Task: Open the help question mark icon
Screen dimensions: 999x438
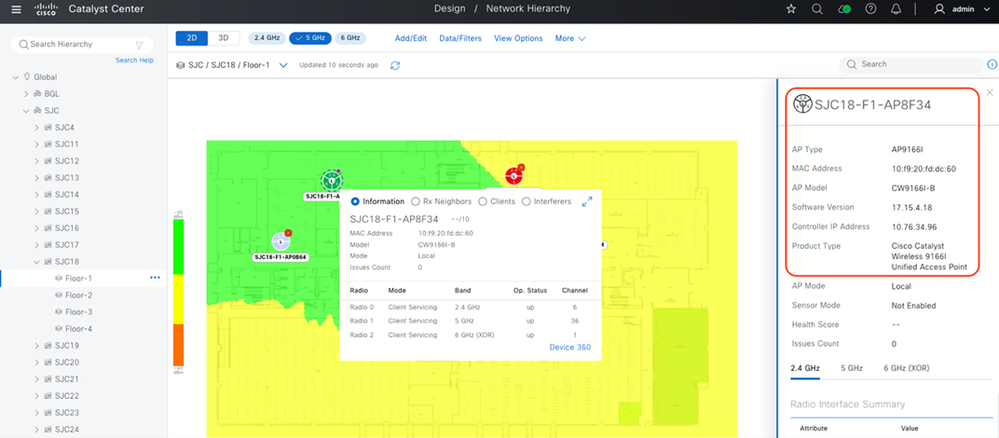Action: tap(870, 9)
